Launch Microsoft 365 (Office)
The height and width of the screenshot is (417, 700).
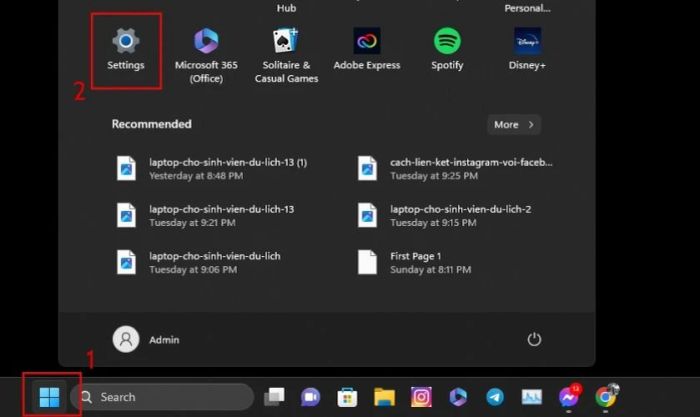[x=206, y=55]
